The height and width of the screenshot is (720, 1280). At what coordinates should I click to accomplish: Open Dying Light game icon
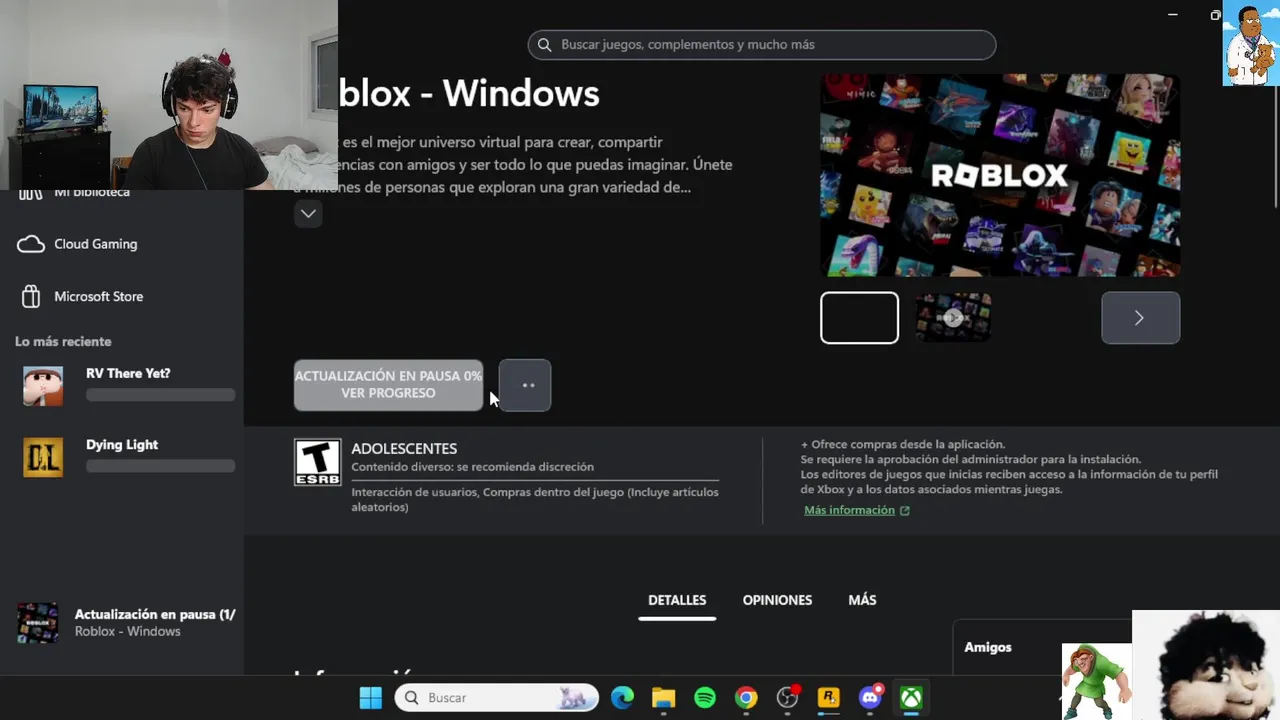[43, 457]
